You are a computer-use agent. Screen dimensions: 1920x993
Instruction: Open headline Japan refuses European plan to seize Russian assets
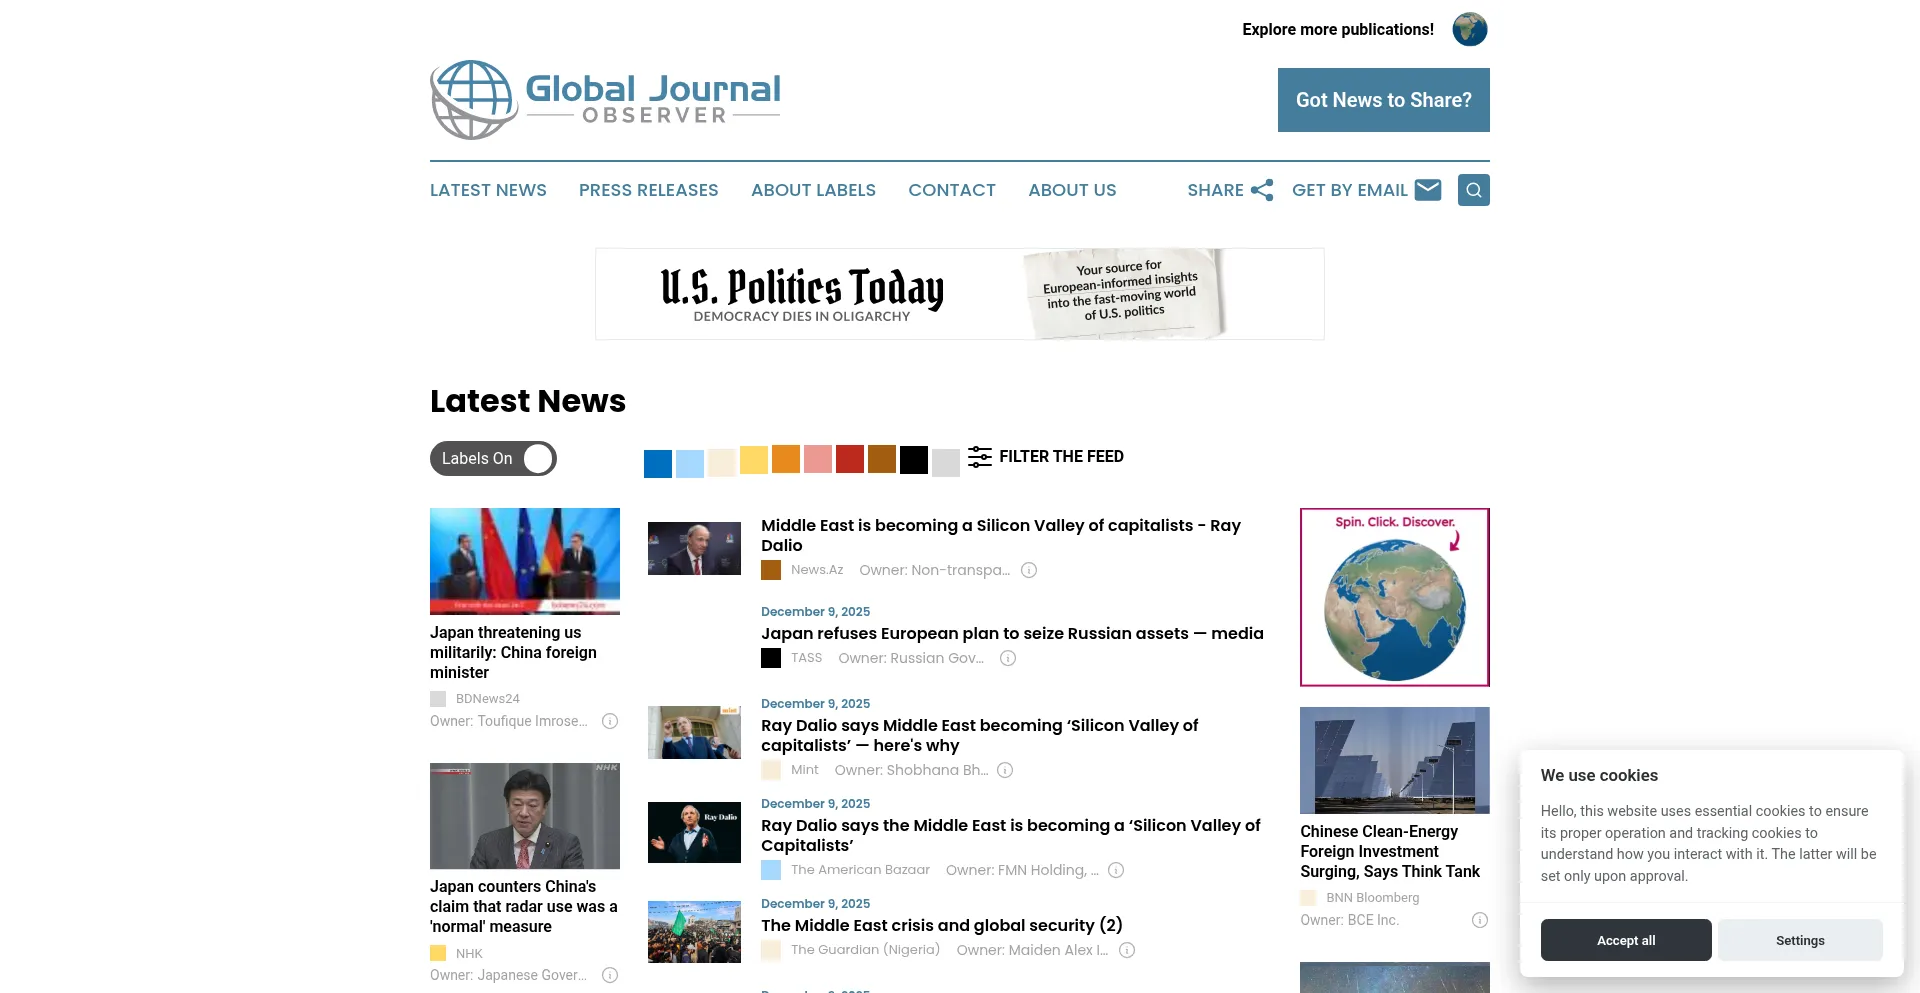click(1012, 633)
